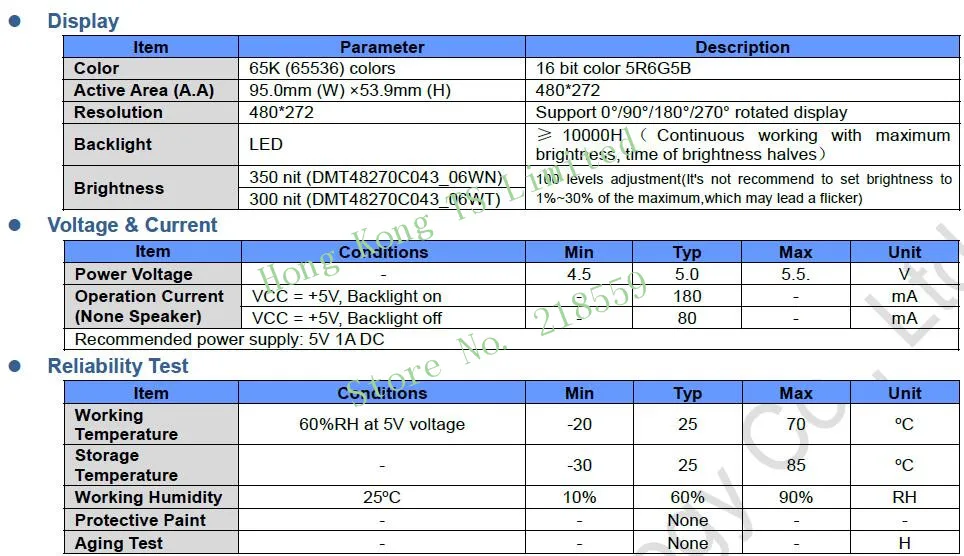The width and height of the screenshot is (964, 556).
Task: Click the Voltage table Unit header
Action: click(x=904, y=252)
